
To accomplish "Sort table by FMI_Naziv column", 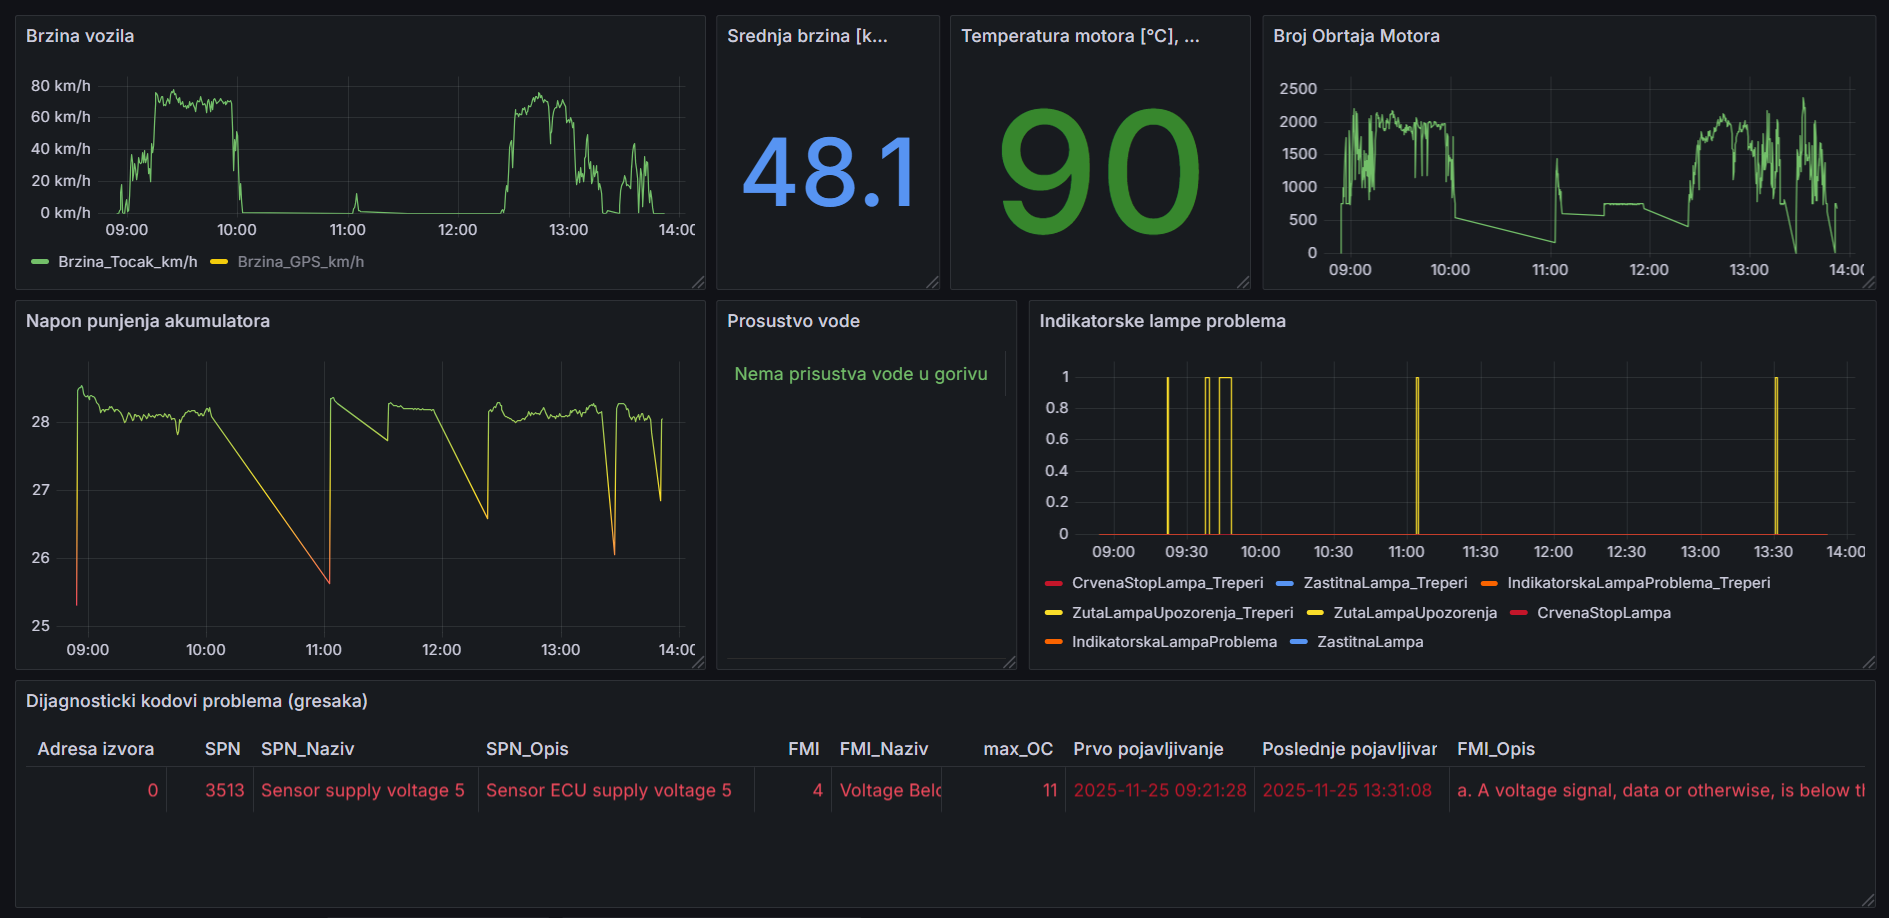I will pos(884,749).
